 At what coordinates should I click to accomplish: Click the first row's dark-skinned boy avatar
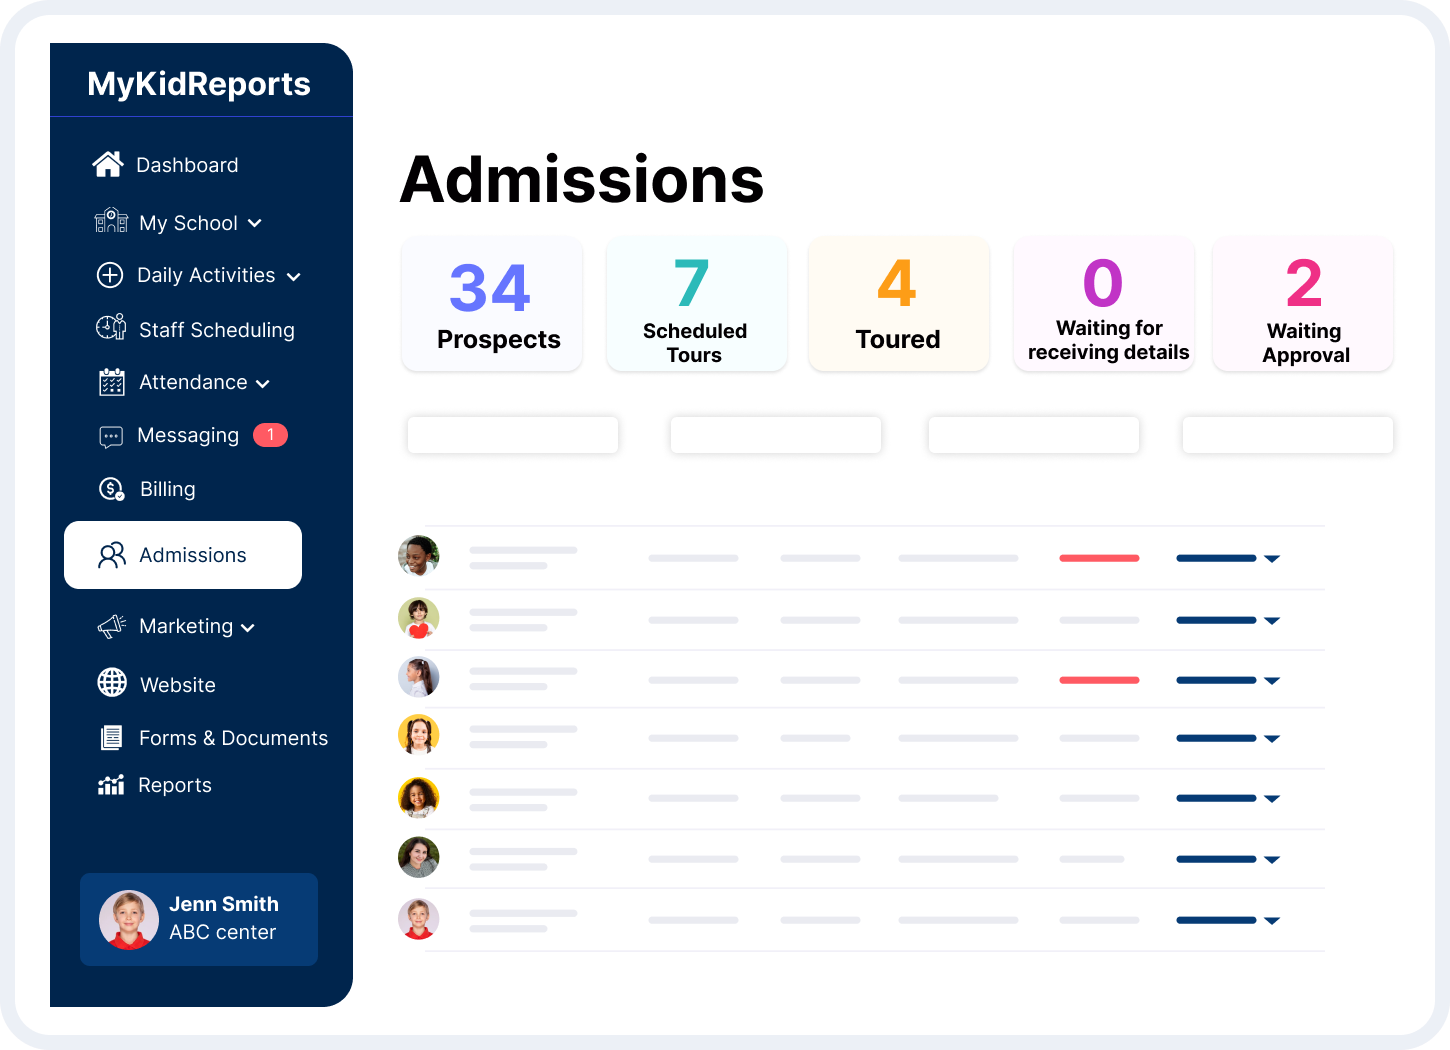pyautogui.click(x=419, y=556)
